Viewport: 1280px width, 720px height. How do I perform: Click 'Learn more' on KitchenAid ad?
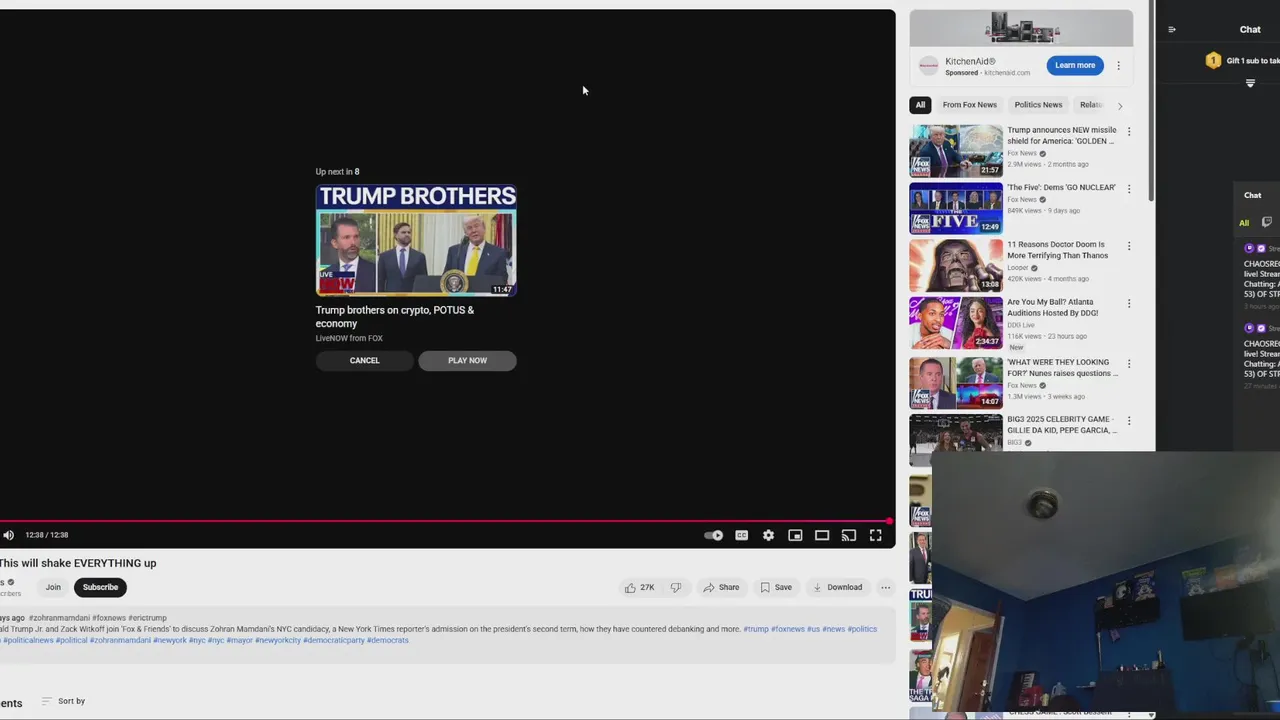pos(1075,65)
